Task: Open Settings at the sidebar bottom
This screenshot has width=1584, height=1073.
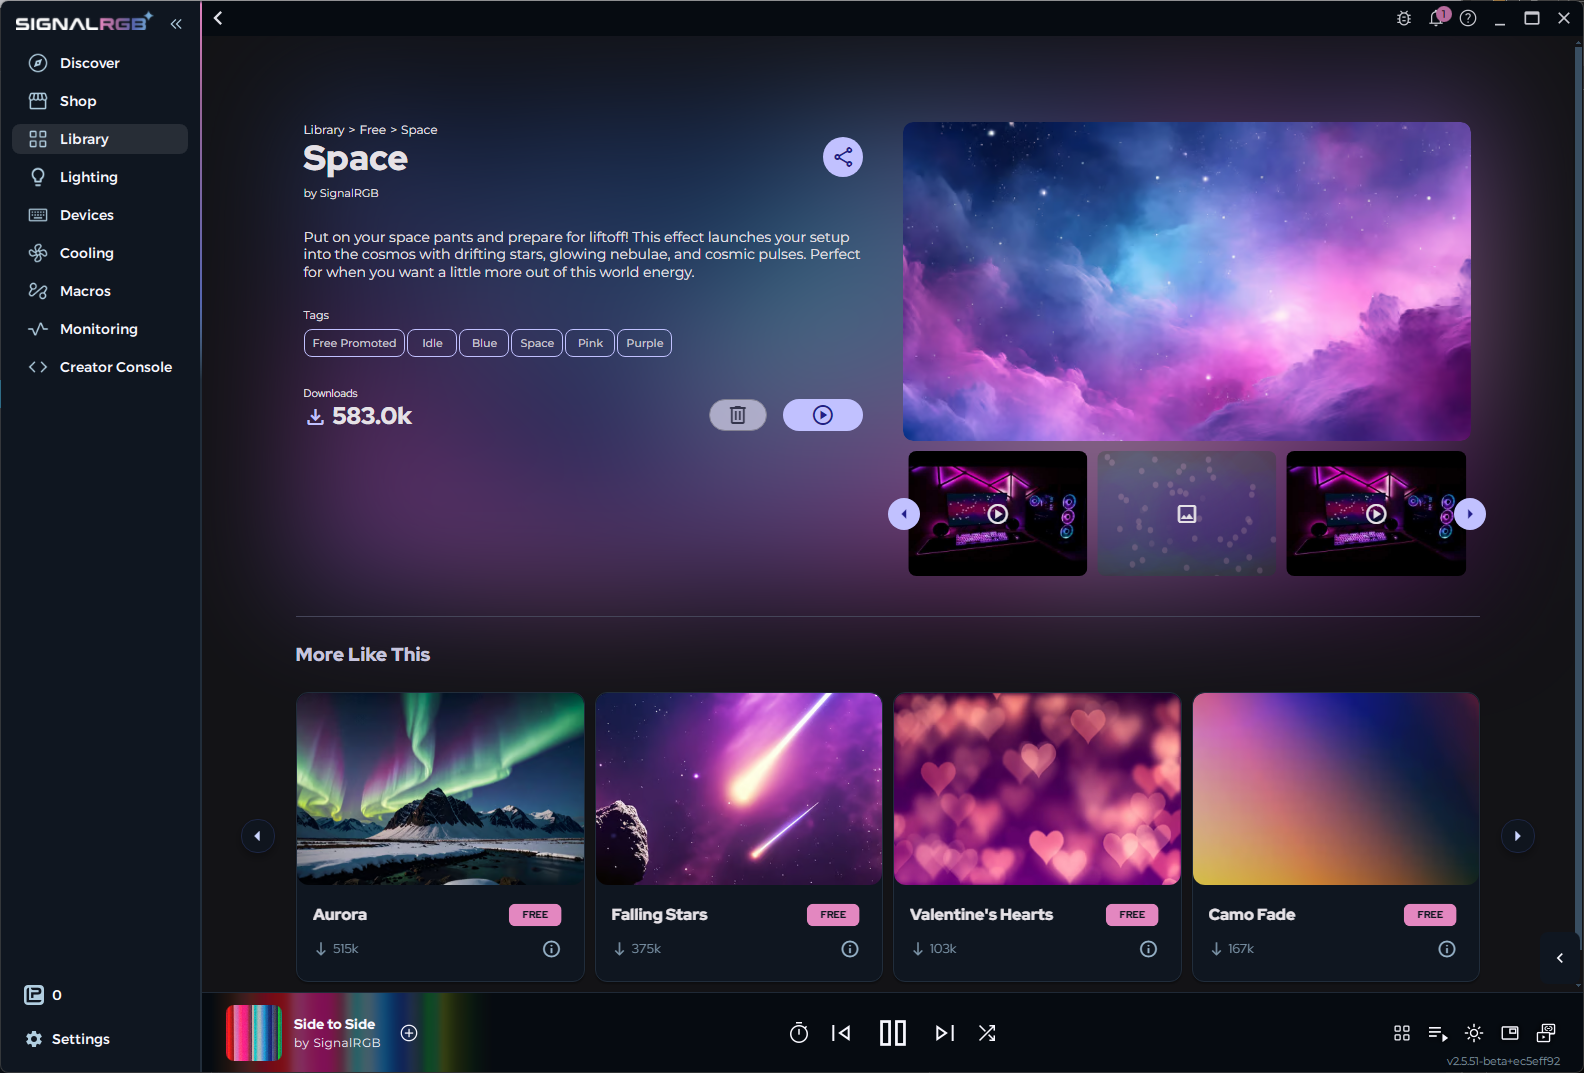Action: click(x=68, y=1039)
